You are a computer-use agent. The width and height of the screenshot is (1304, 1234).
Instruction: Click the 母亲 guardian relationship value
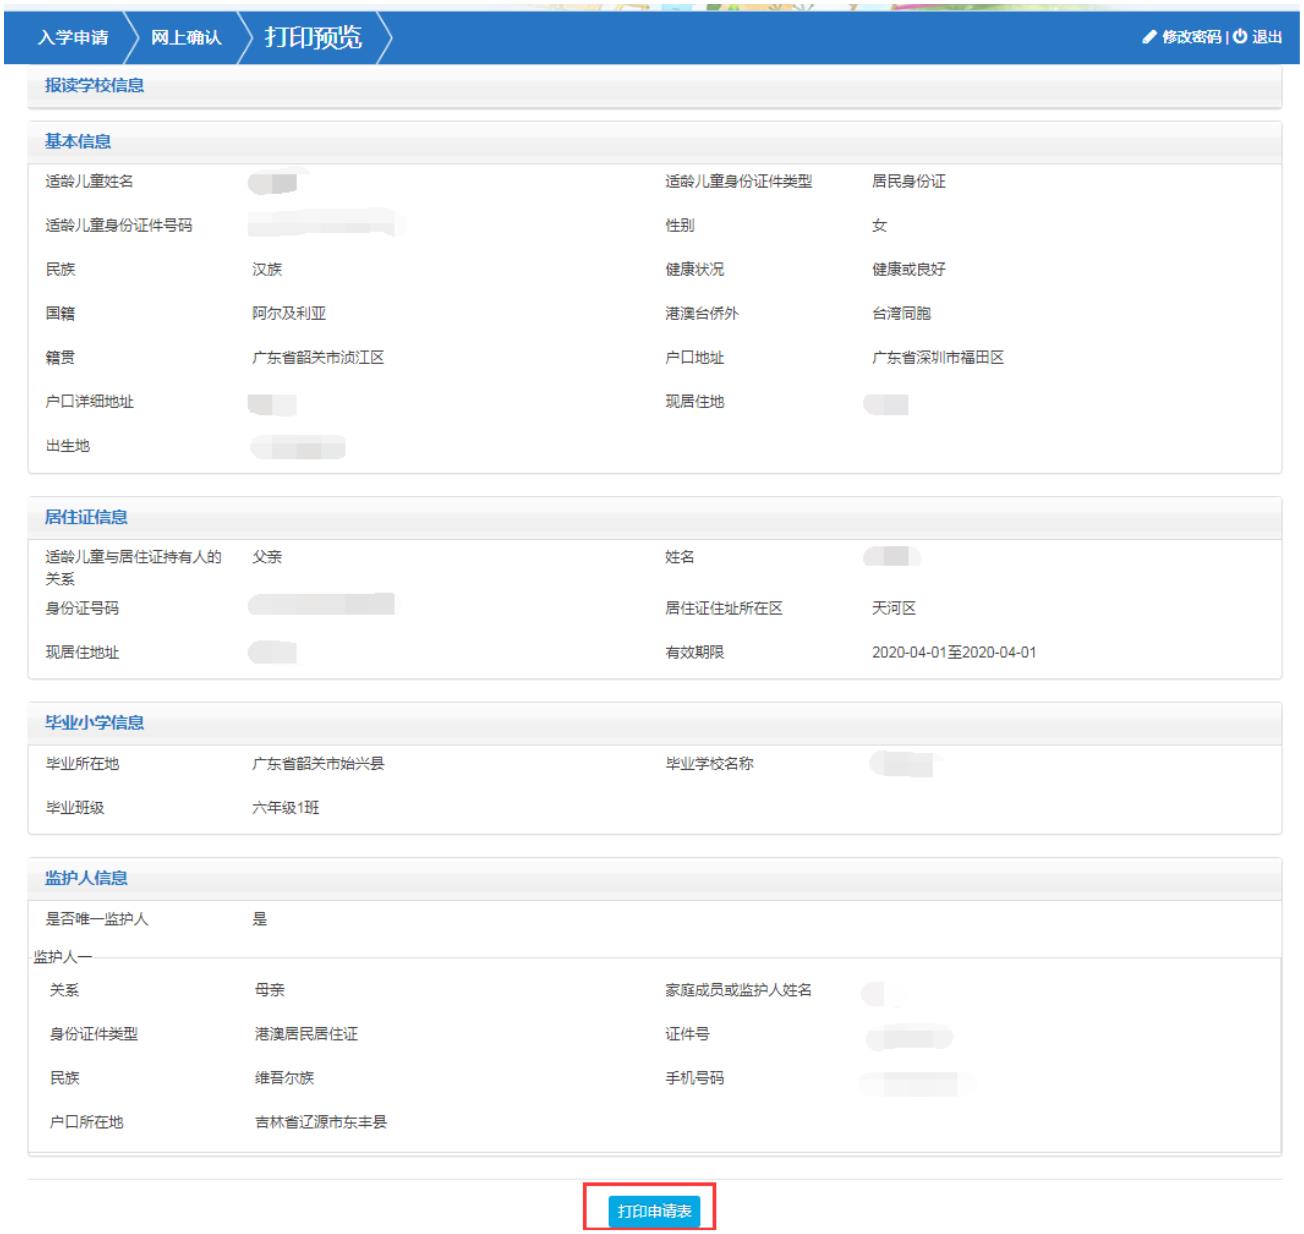[270, 991]
